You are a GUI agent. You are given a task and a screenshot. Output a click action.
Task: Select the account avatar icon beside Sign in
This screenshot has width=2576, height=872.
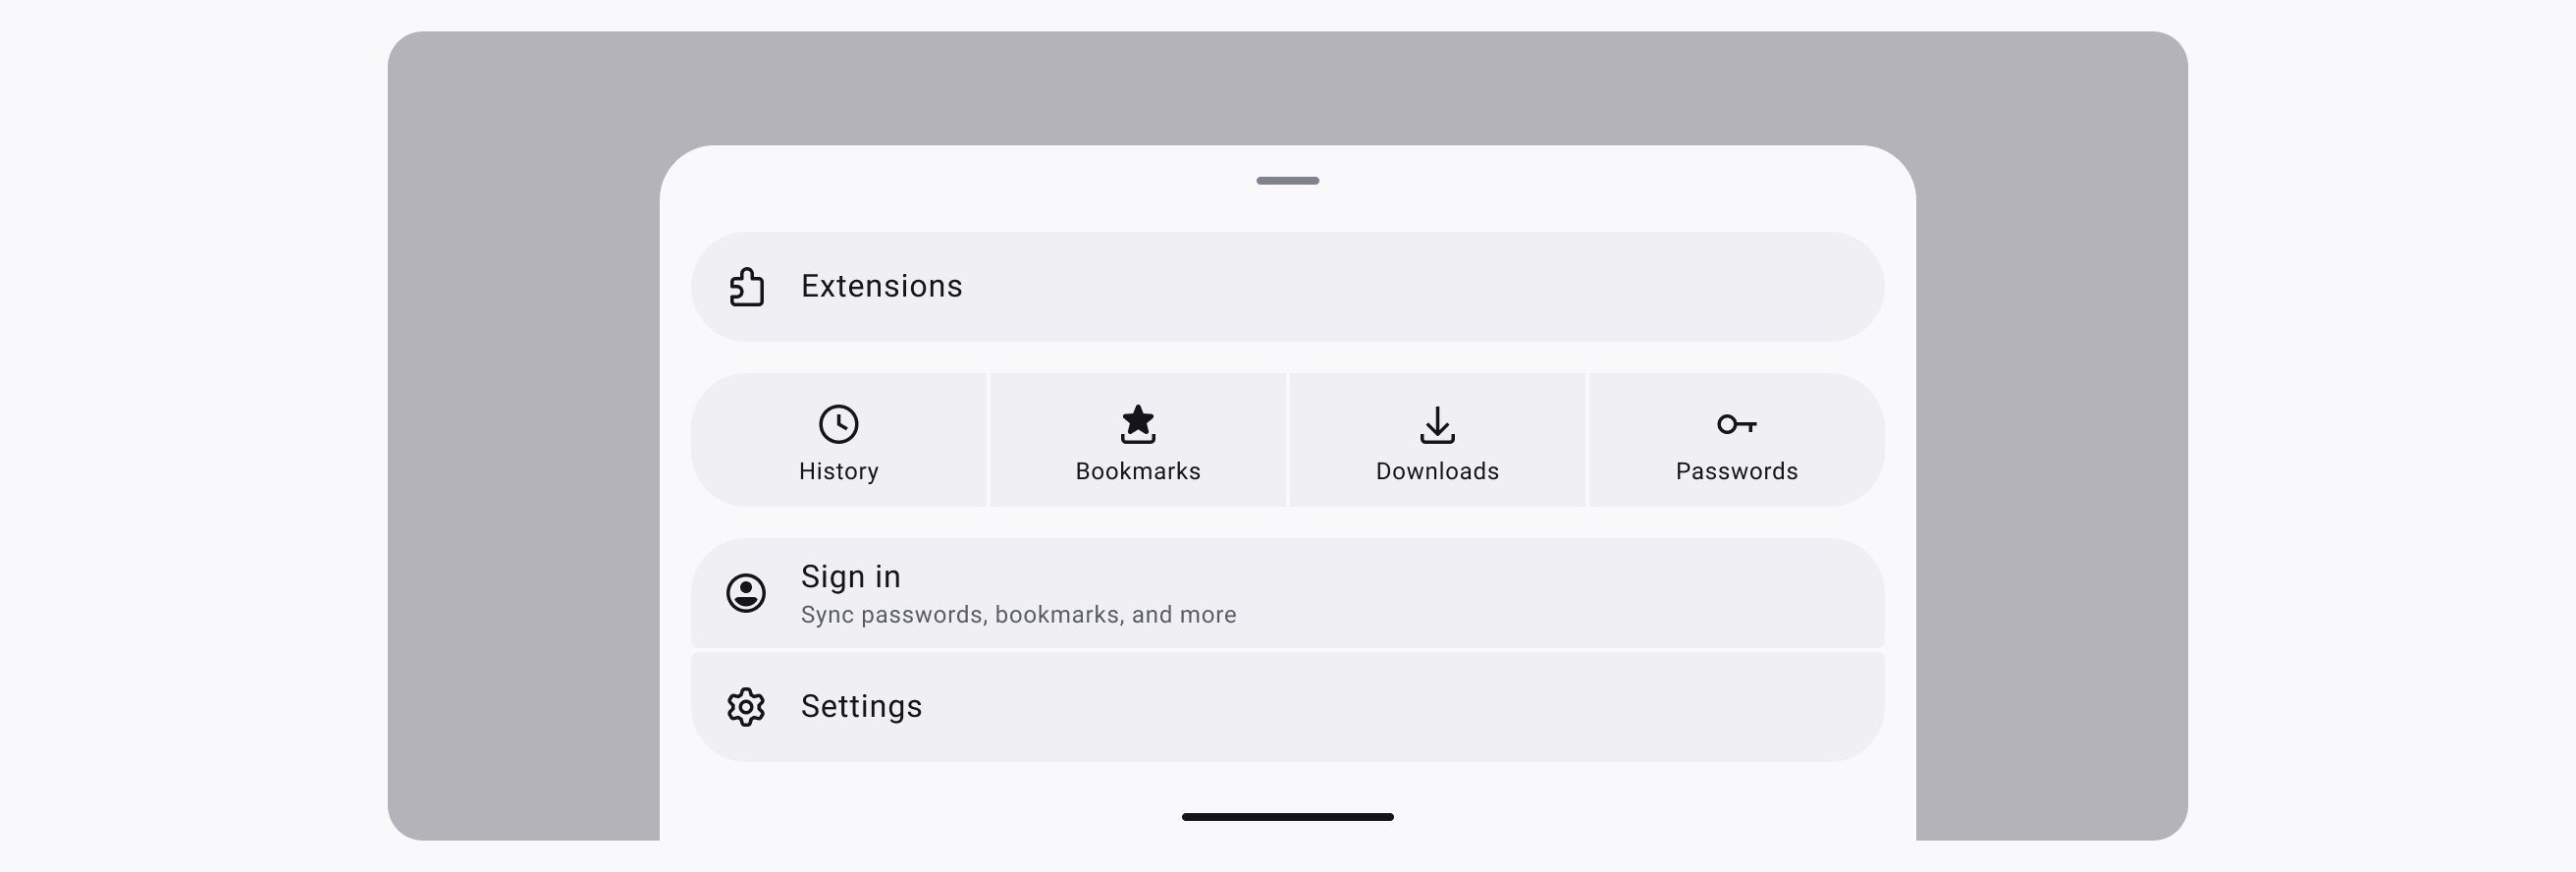[x=745, y=593]
